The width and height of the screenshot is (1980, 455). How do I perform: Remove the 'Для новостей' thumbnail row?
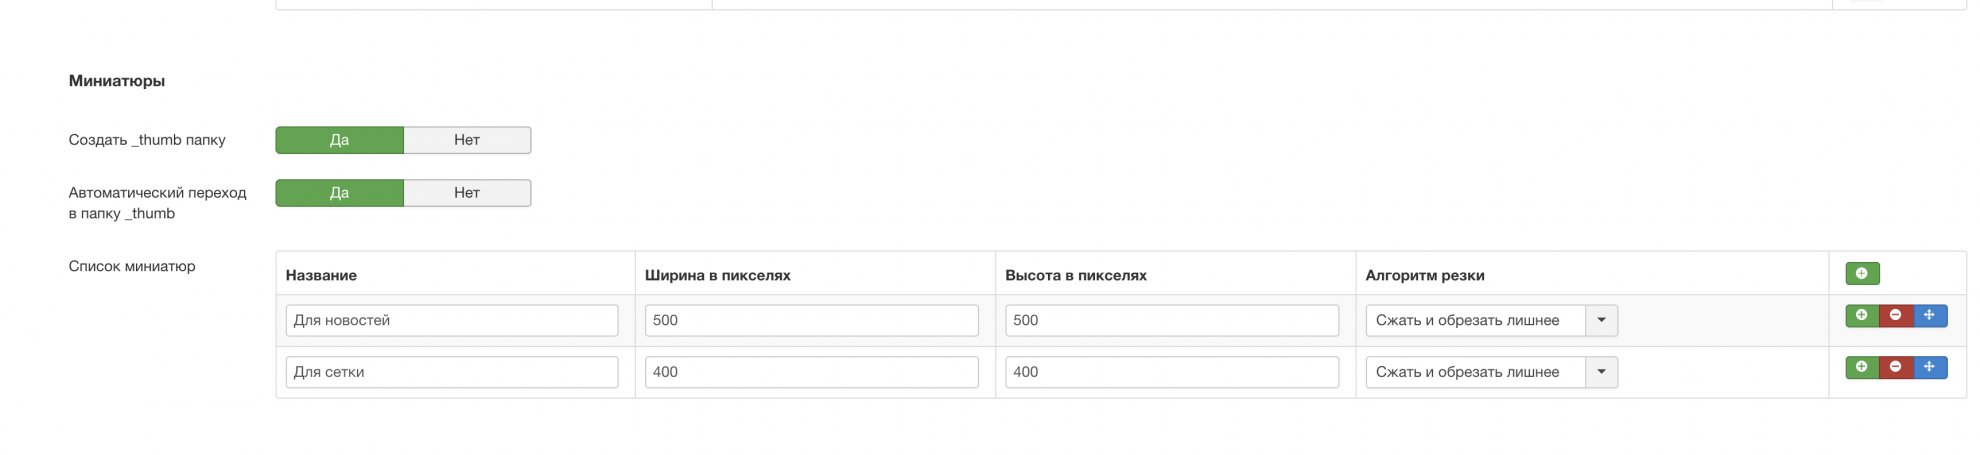tap(1895, 316)
